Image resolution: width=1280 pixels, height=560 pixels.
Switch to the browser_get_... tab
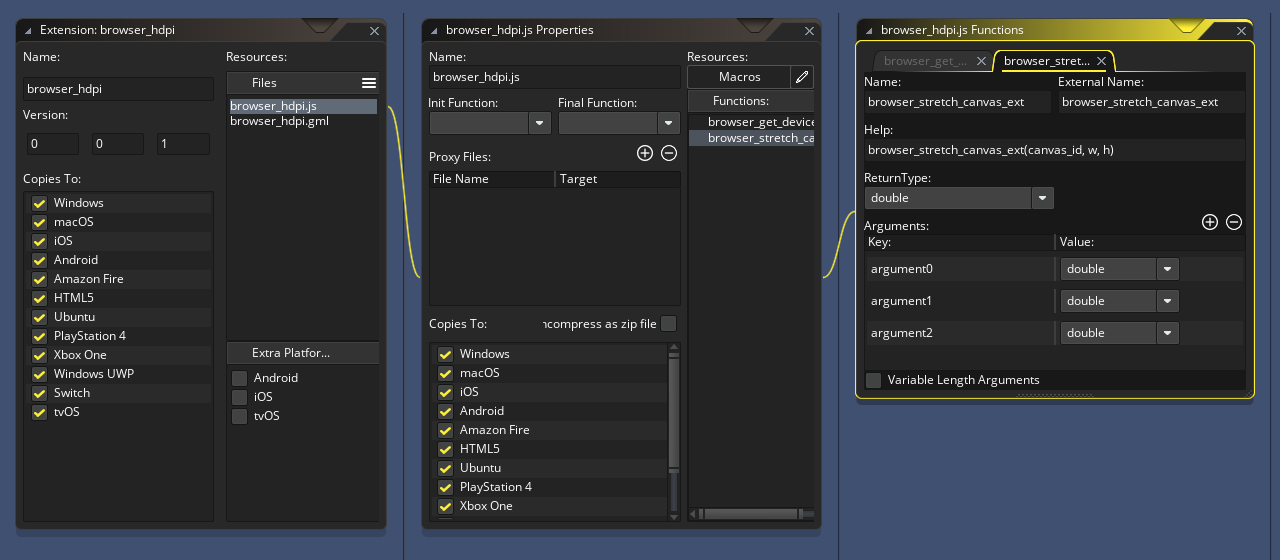click(925, 61)
